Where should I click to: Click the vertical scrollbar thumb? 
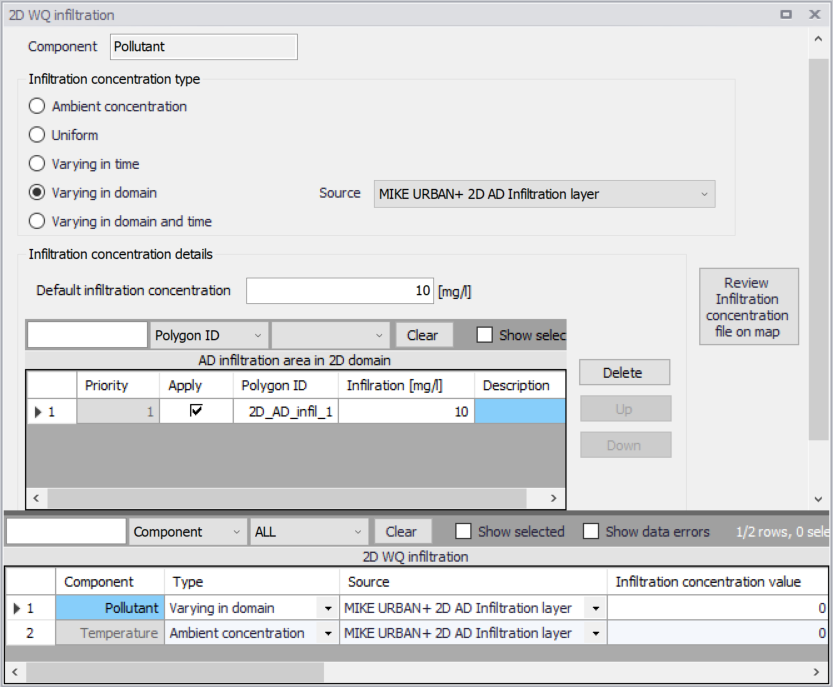(x=818, y=249)
